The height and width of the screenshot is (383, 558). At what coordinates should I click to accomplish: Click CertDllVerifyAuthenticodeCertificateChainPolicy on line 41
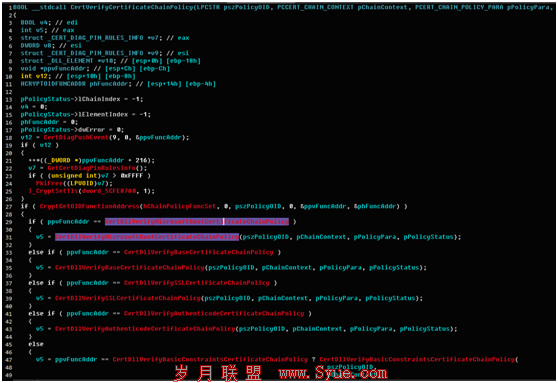214,314
